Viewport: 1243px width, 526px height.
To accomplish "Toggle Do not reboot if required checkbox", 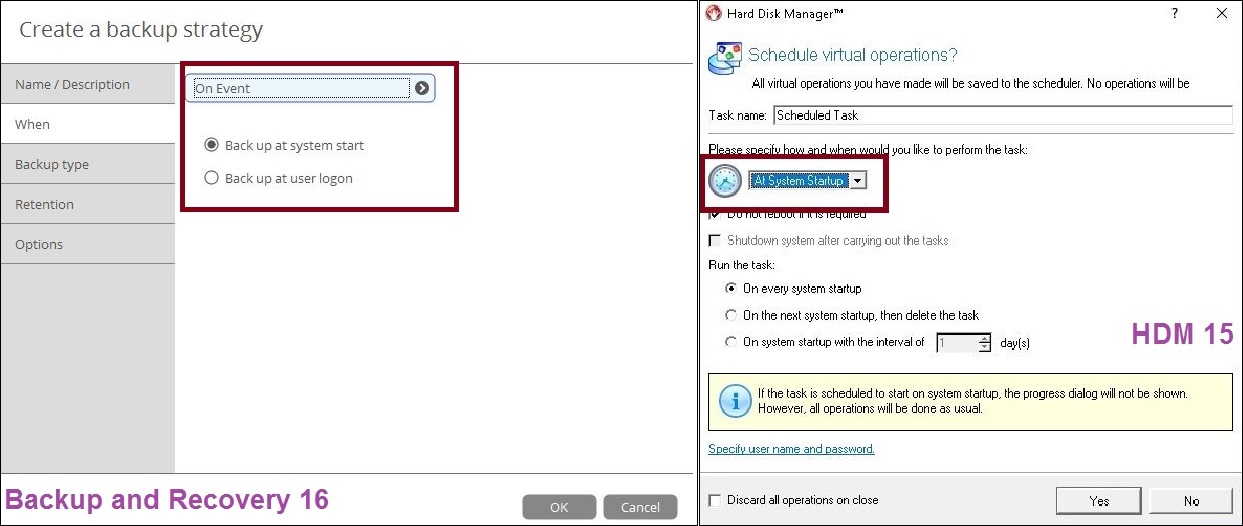I will click(x=714, y=214).
